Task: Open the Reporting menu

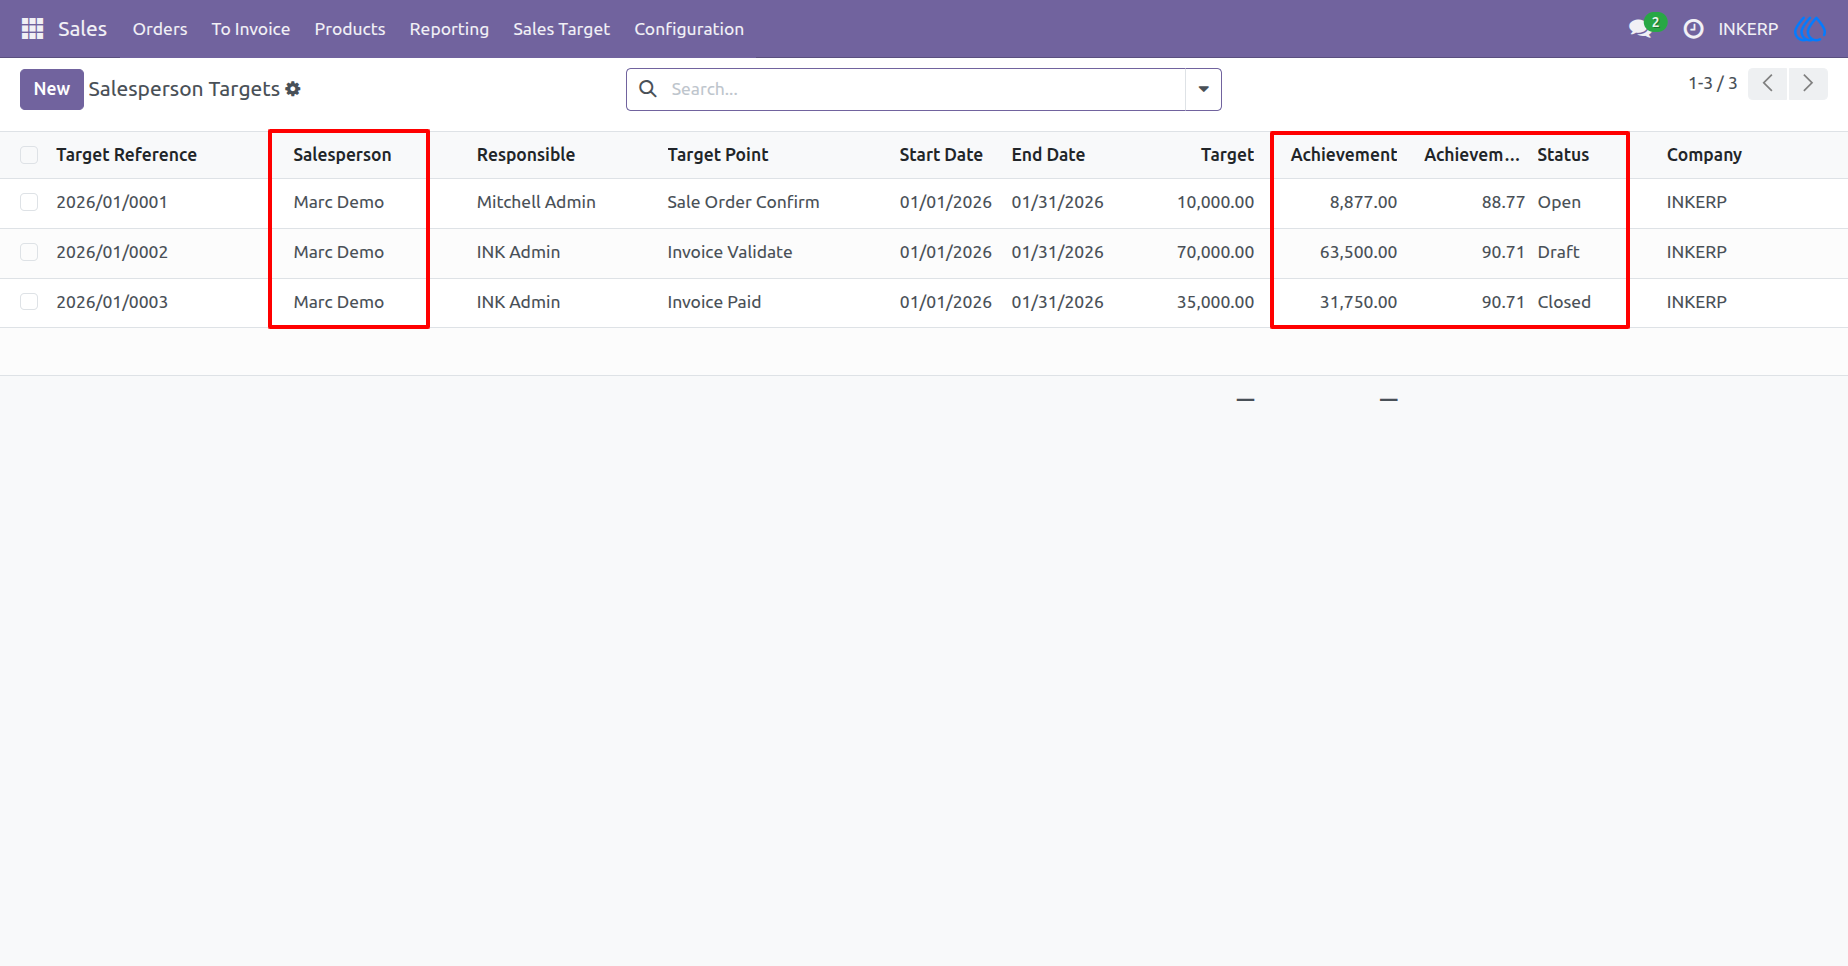Action: [449, 29]
